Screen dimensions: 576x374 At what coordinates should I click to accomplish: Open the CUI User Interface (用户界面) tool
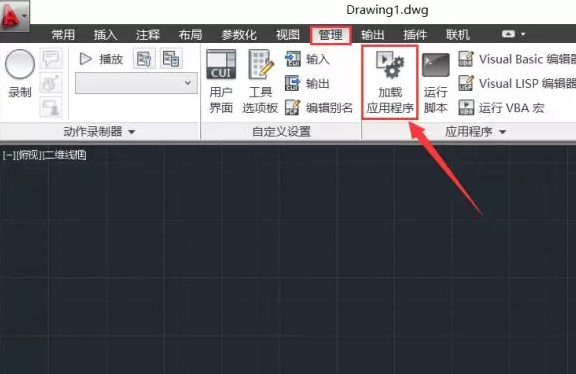pyautogui.click(x=221, y=82)
